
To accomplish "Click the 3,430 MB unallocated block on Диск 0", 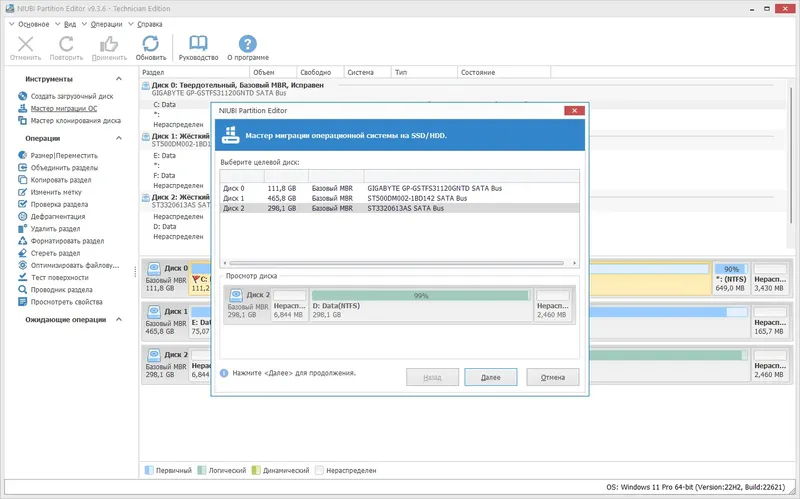I will tap(769, 278).
